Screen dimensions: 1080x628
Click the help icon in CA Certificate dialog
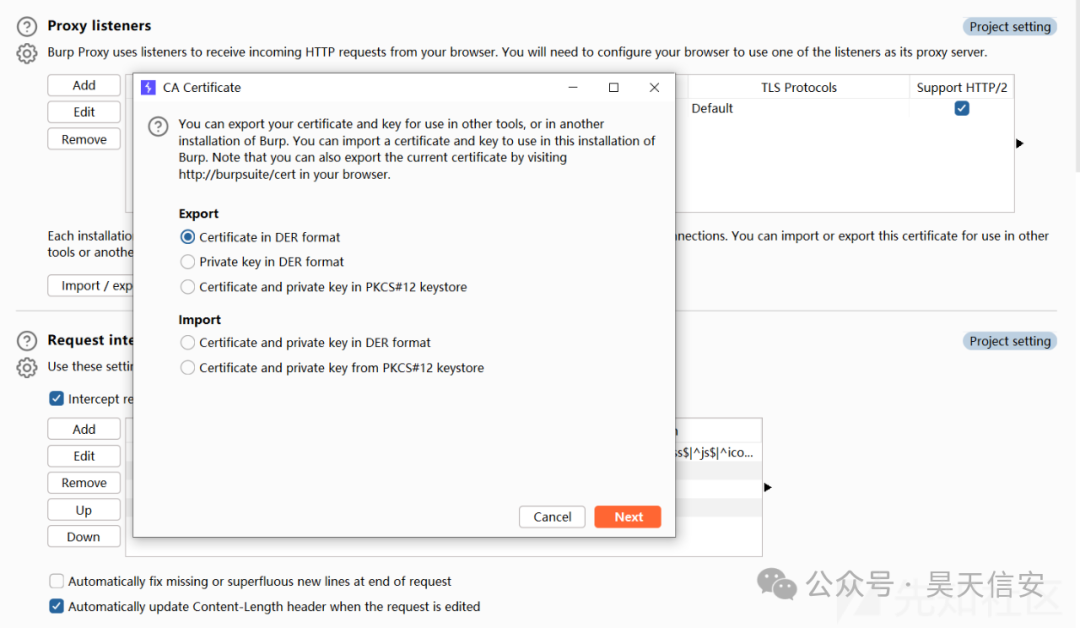coord(158,126)
